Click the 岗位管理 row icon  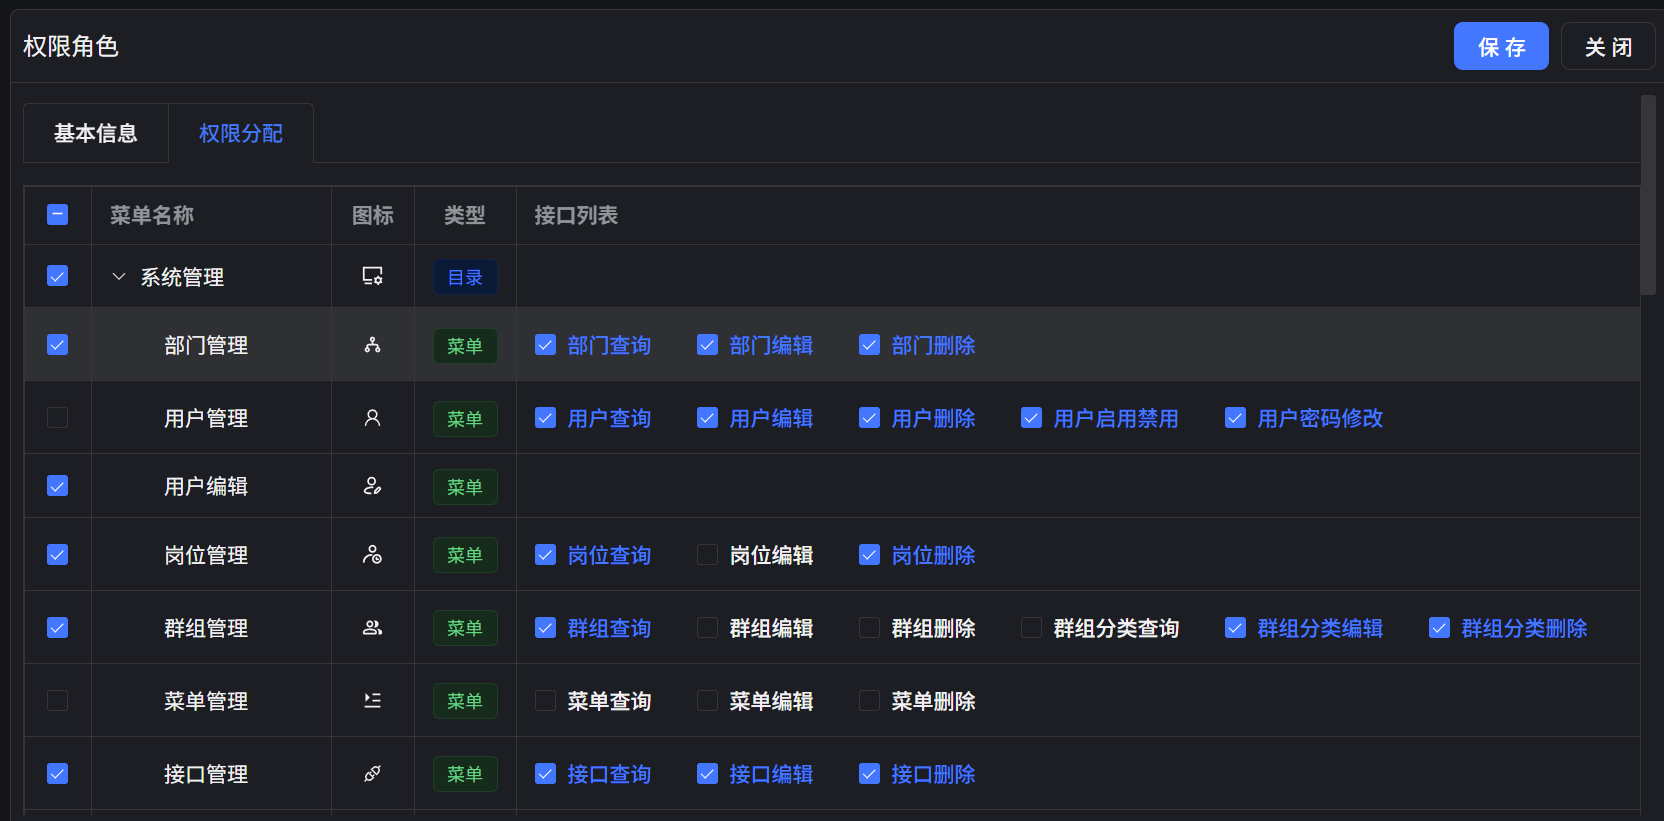[372, 555]
